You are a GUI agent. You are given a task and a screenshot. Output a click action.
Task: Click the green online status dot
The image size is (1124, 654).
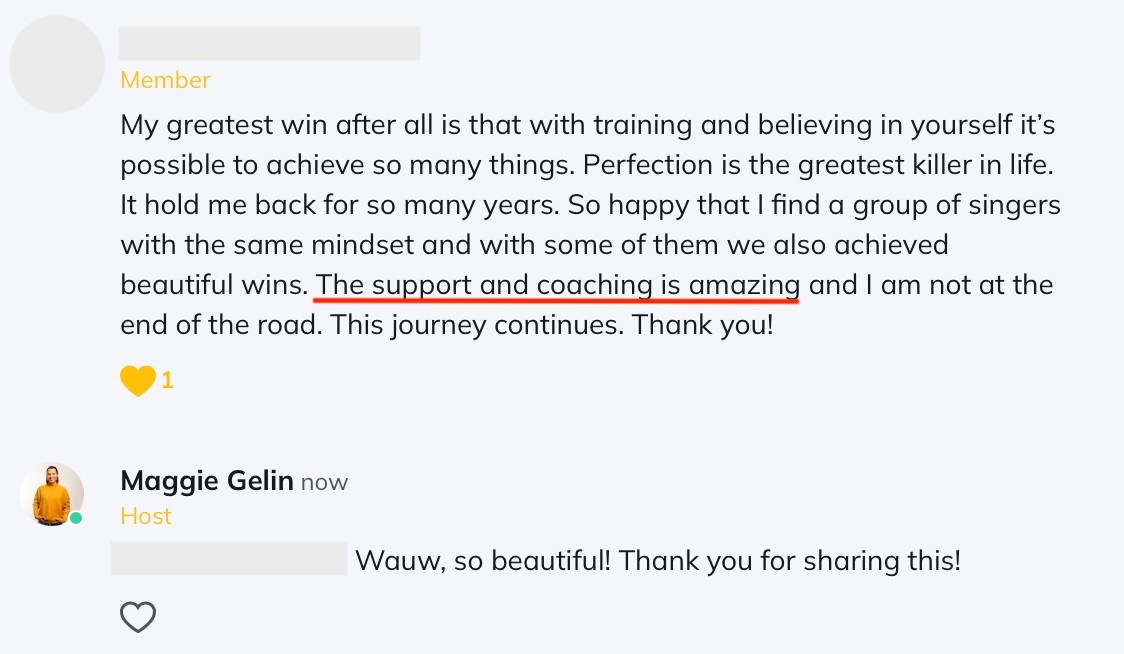click(x=76, y=518)
